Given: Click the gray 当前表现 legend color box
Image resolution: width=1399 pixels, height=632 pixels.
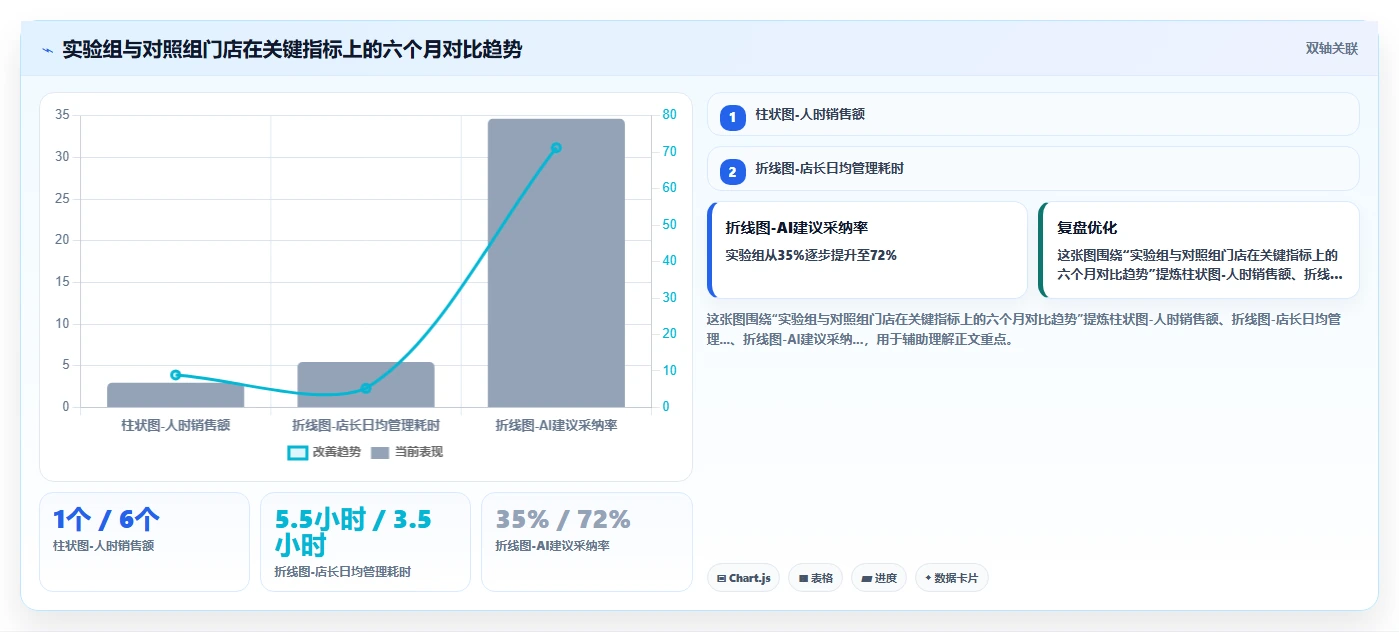Looking at the screenshot, I should point(380,452).
